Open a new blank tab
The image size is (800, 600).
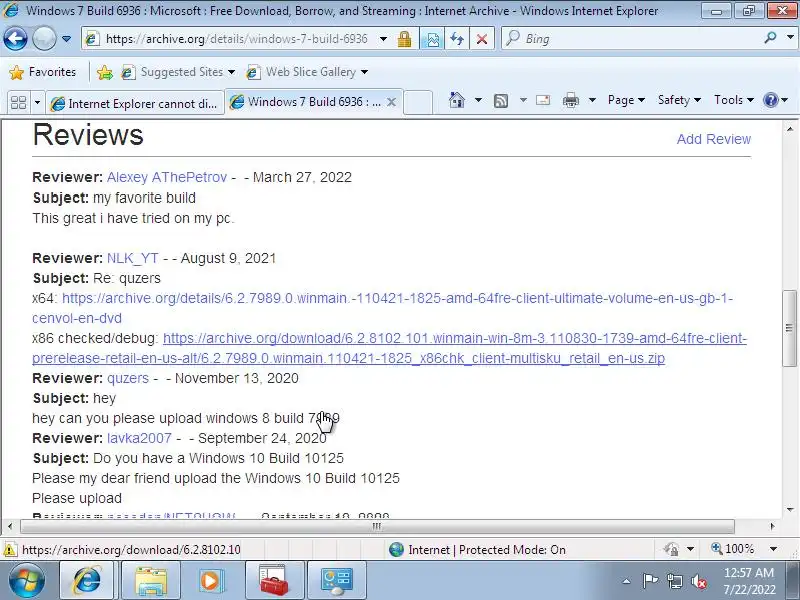tap(418, 102)
